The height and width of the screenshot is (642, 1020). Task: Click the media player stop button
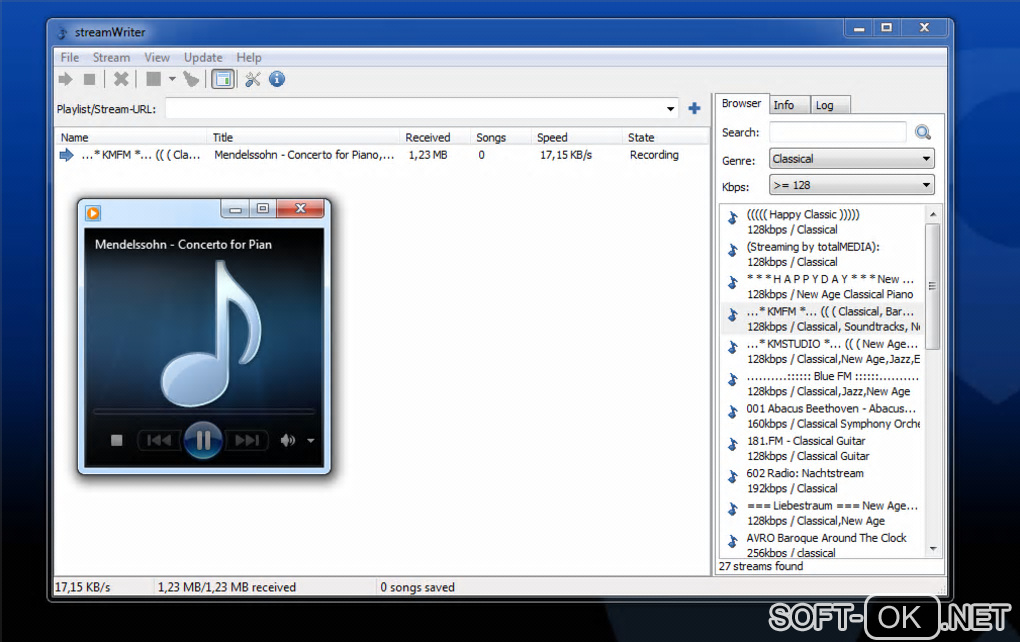pyautogui.click(x=116, y=440)
